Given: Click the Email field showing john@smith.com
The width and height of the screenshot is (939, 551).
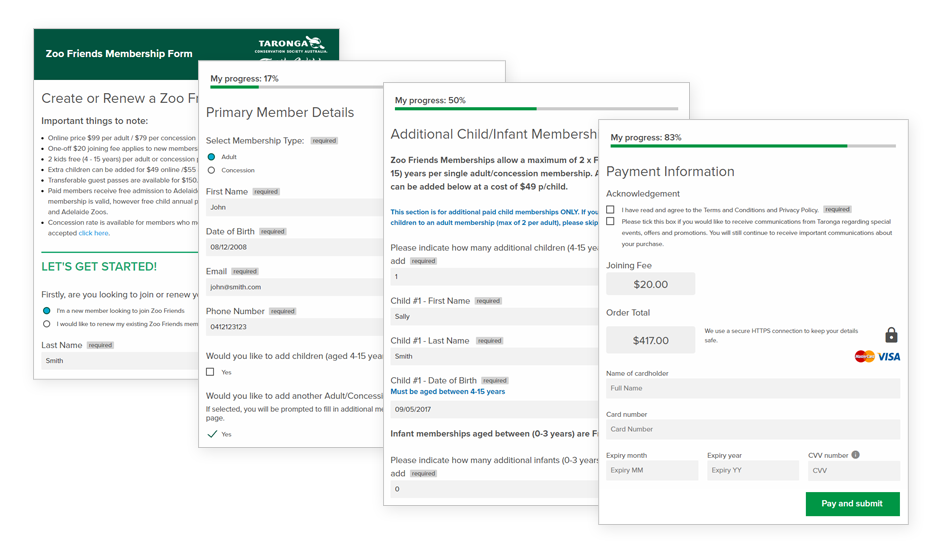Looking at the screenshot, I should click(295, 287).
